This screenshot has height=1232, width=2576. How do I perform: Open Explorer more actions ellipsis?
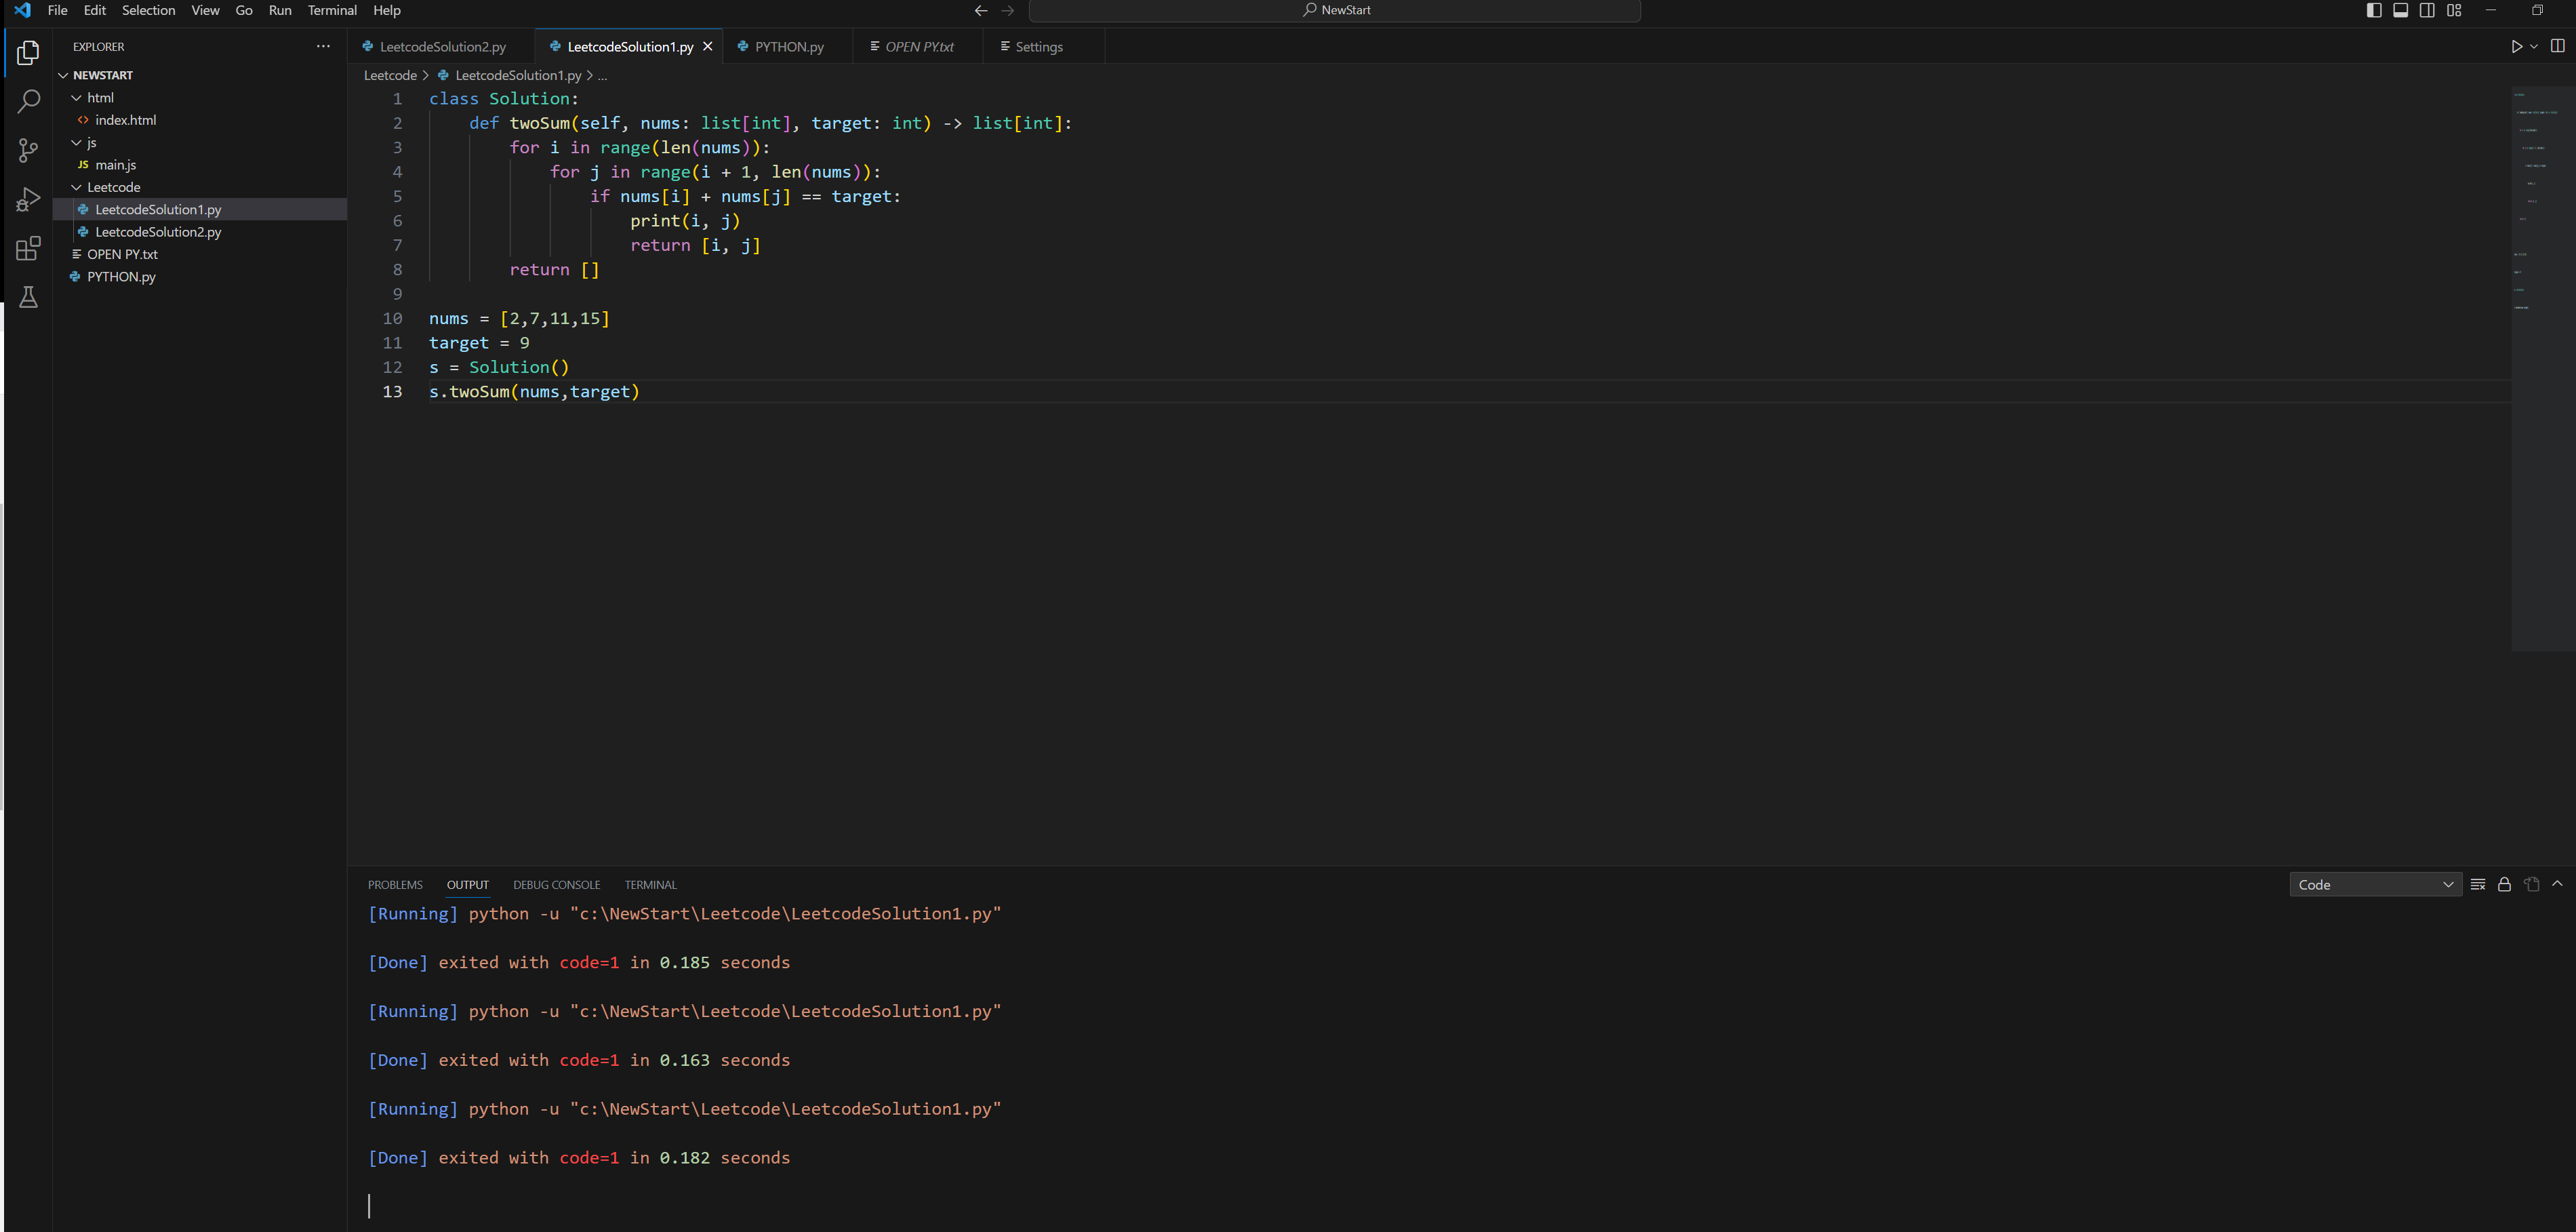[x=323, y=46]
